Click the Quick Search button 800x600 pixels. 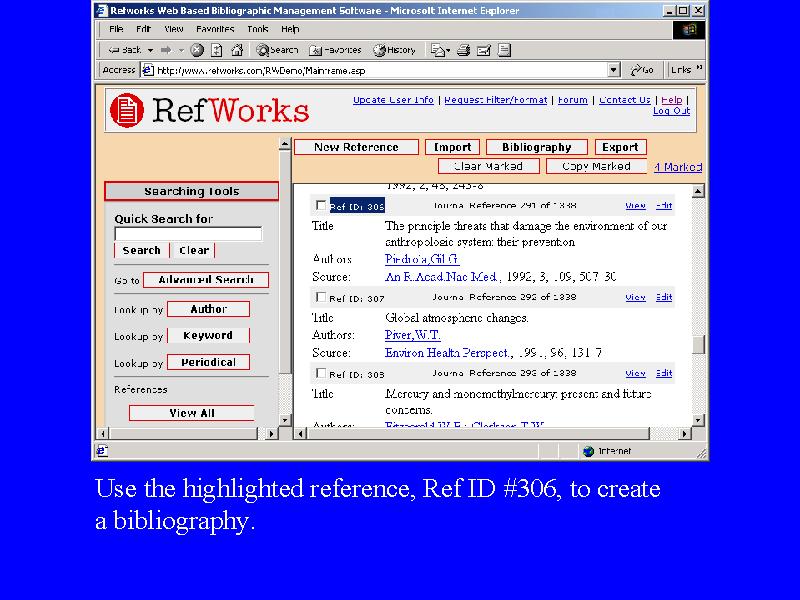pyautogui.click(x=141, y=251)
